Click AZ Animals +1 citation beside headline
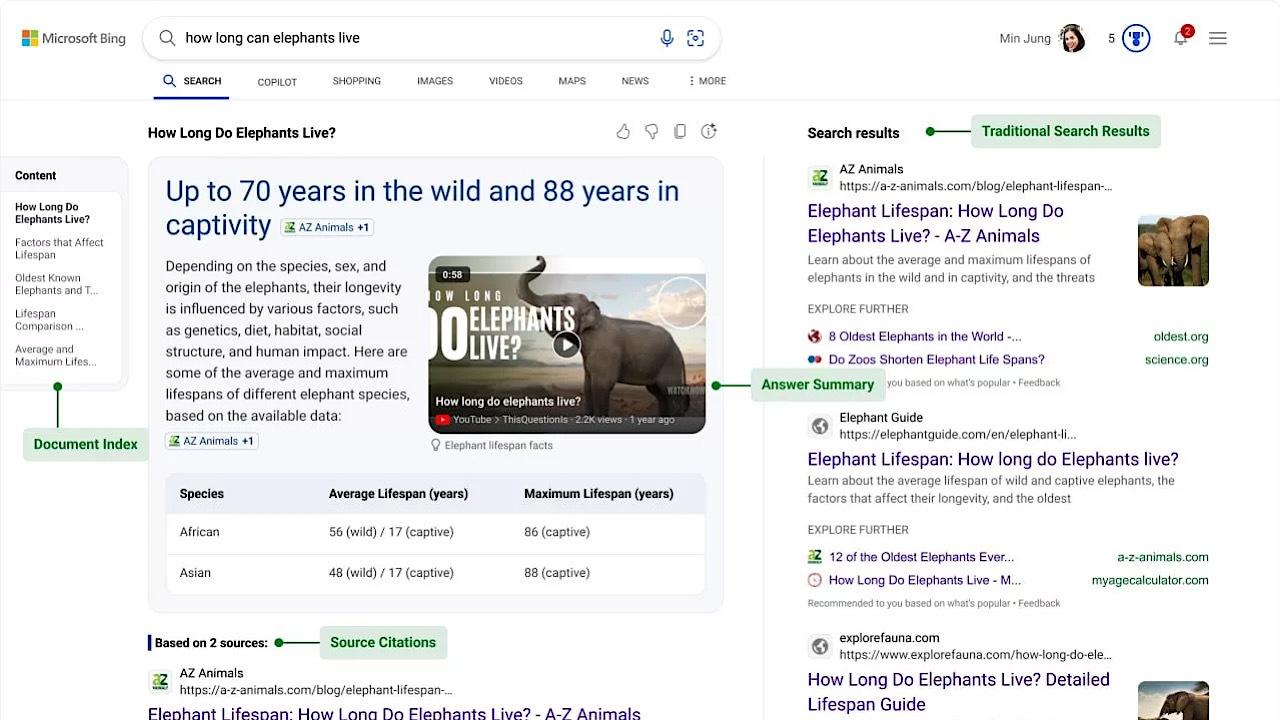The image size is (1280, 720). tap(327, 227)
